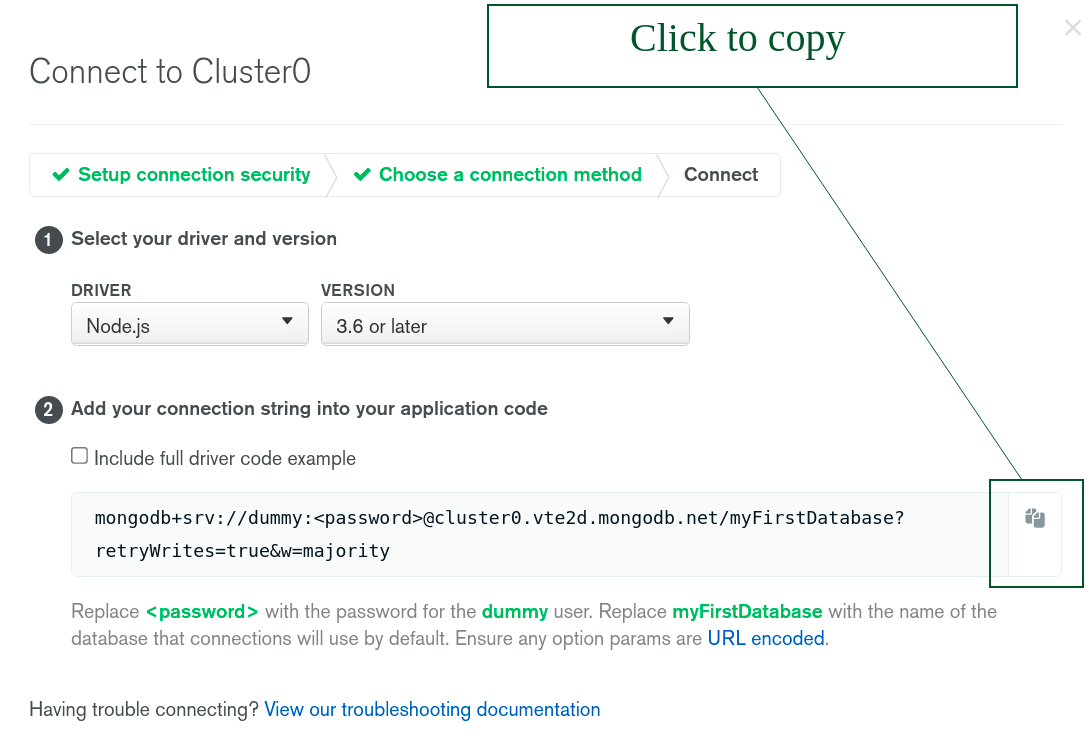Screen dimensions: 1089x750
Task: Open the 3.6 or later version dropdown
Action: pyautogui.click(x=505, y=324)
